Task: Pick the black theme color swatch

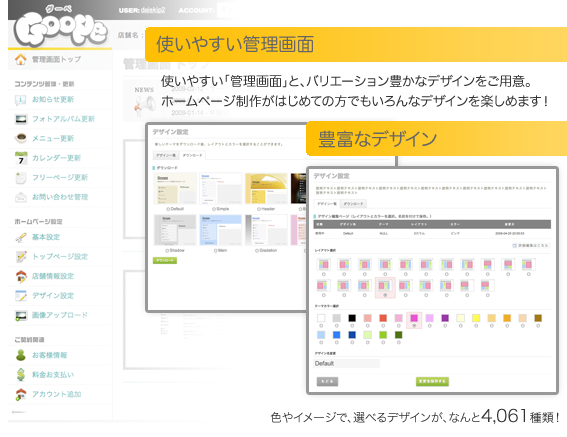Action: pos(352,318)
